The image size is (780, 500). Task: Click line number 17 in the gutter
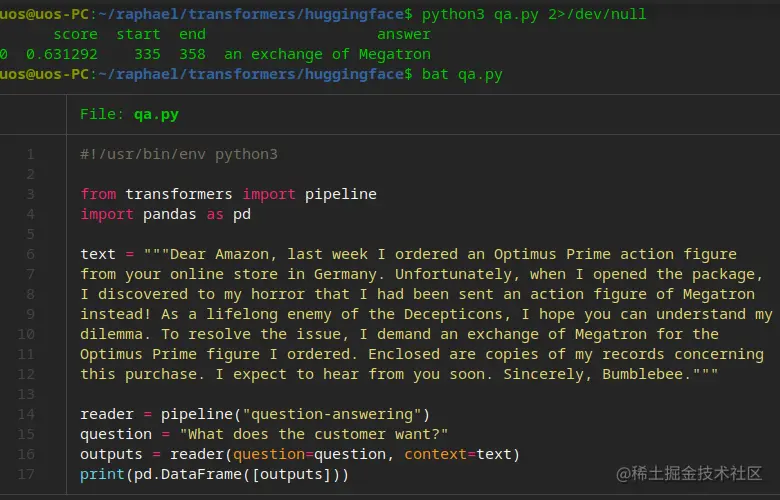[26, 474]
